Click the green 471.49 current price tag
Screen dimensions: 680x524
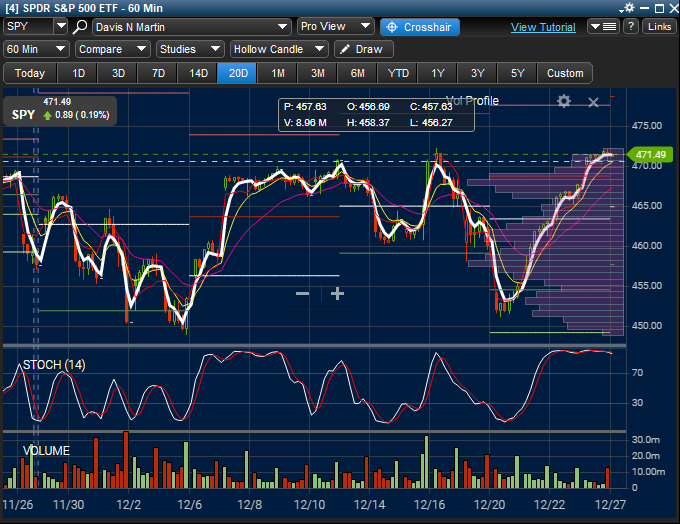coord(650,154)
